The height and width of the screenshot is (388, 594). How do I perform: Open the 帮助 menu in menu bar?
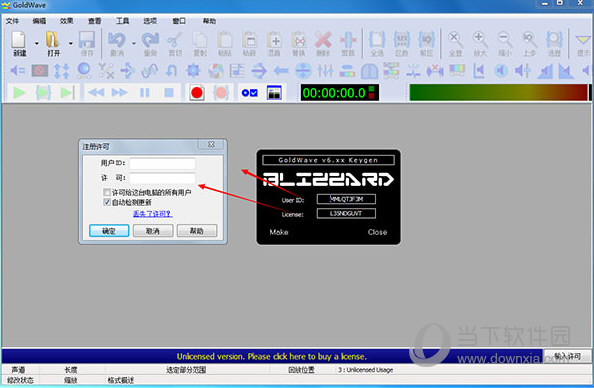point(209,21)
